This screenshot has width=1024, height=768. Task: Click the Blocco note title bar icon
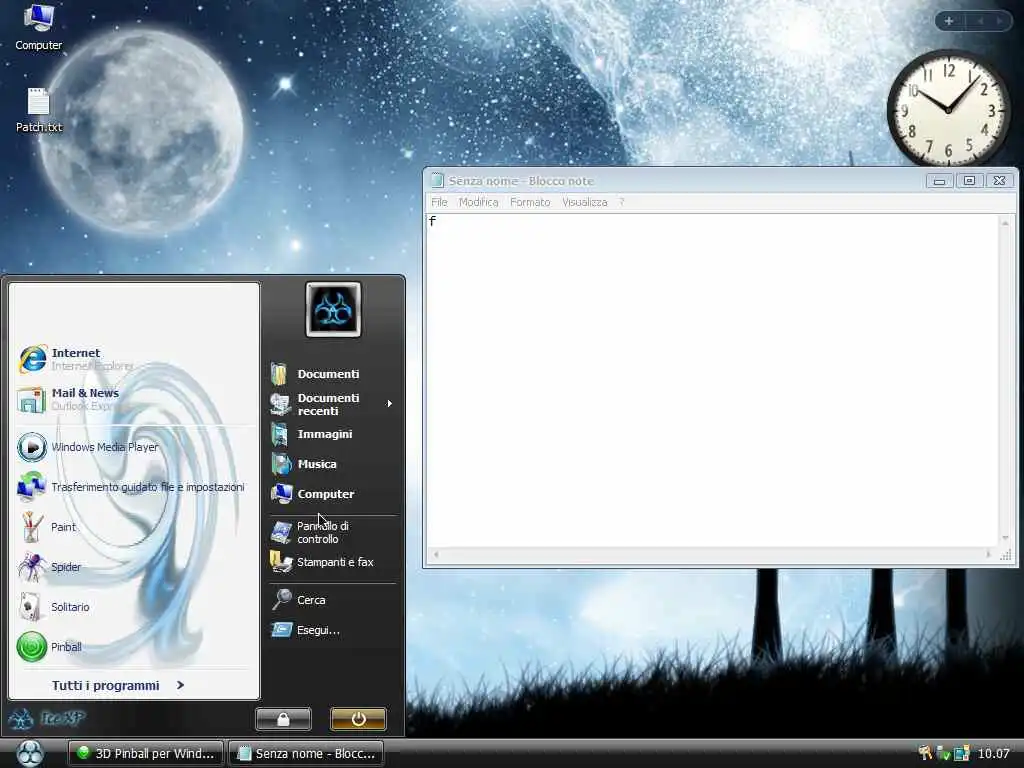point(437,181)
